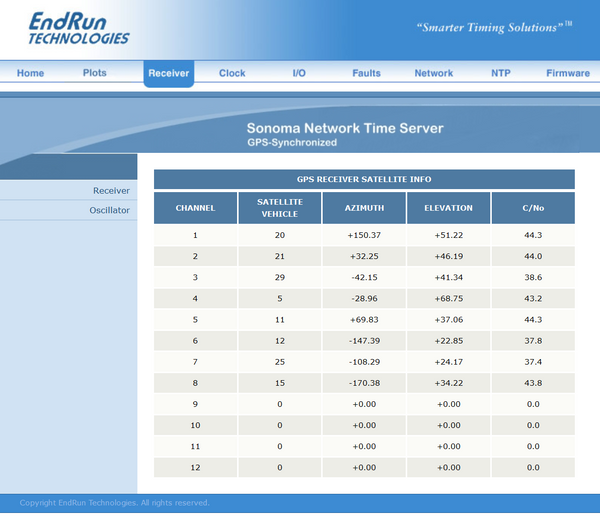Viewport: 600px width, 522px height.
Task: Click C/No value 38.6
Action: 533,277
